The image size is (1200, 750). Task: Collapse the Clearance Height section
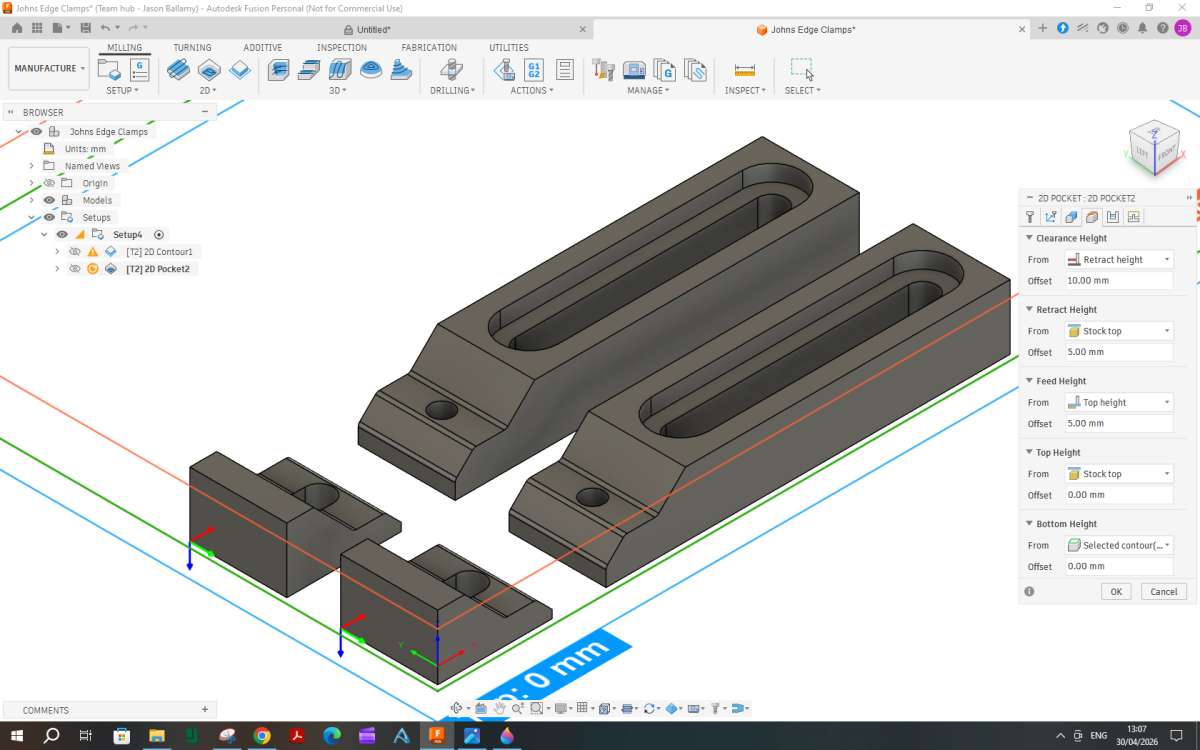pyautogui.click(x=1029, y=238)
